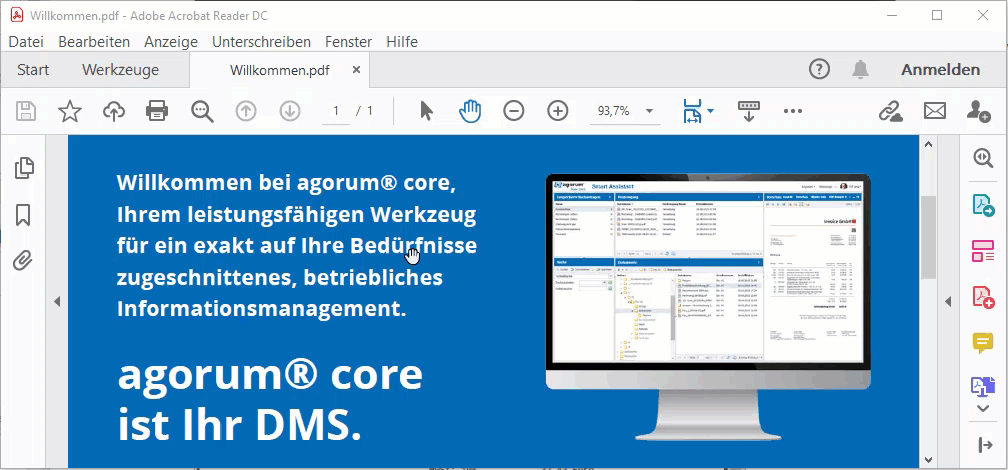Go to previous page arrow icon
Screen dimensions: 1008x470
246,111
